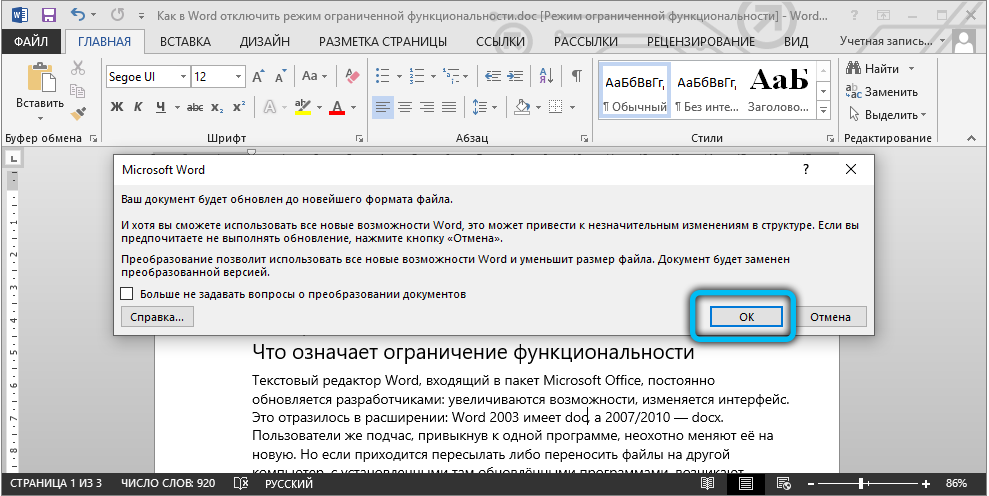
Task: Toggle show paragraph marks (¶)
Action: click(576, 77)
